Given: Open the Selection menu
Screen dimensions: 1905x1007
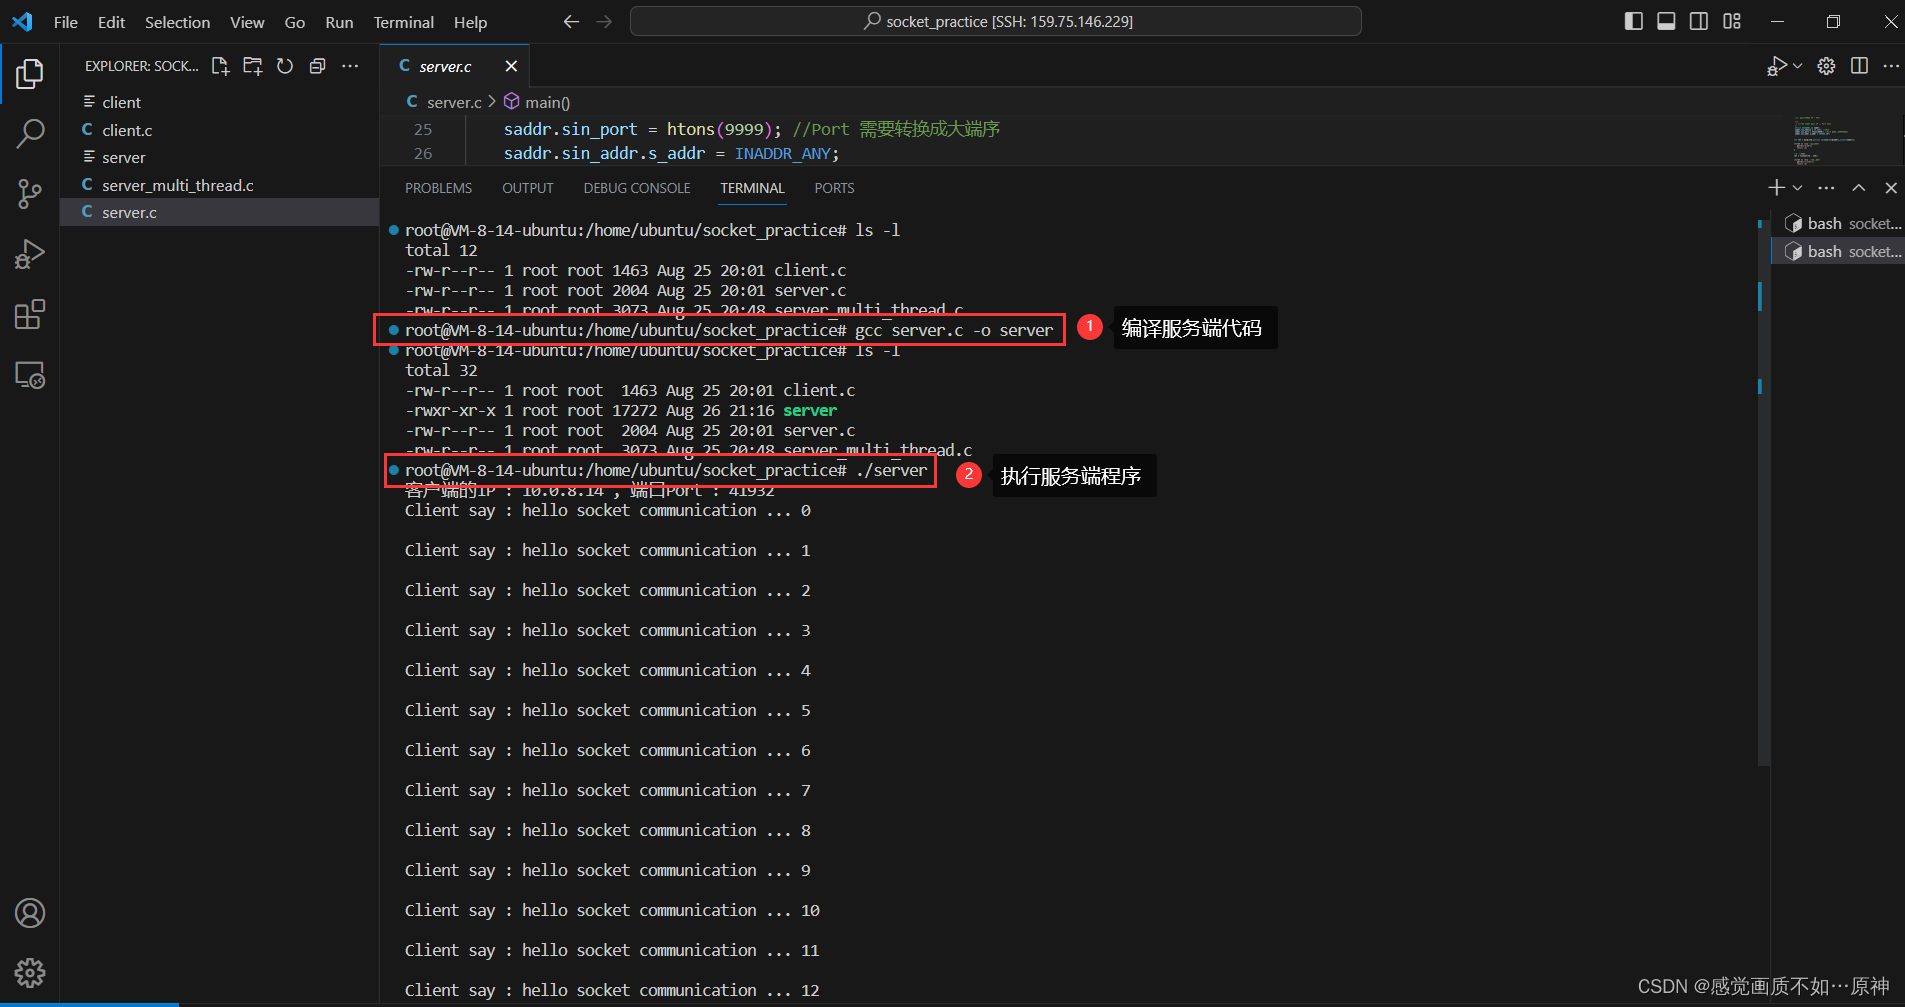Looking at the screenshot, I should click(177, 22).
